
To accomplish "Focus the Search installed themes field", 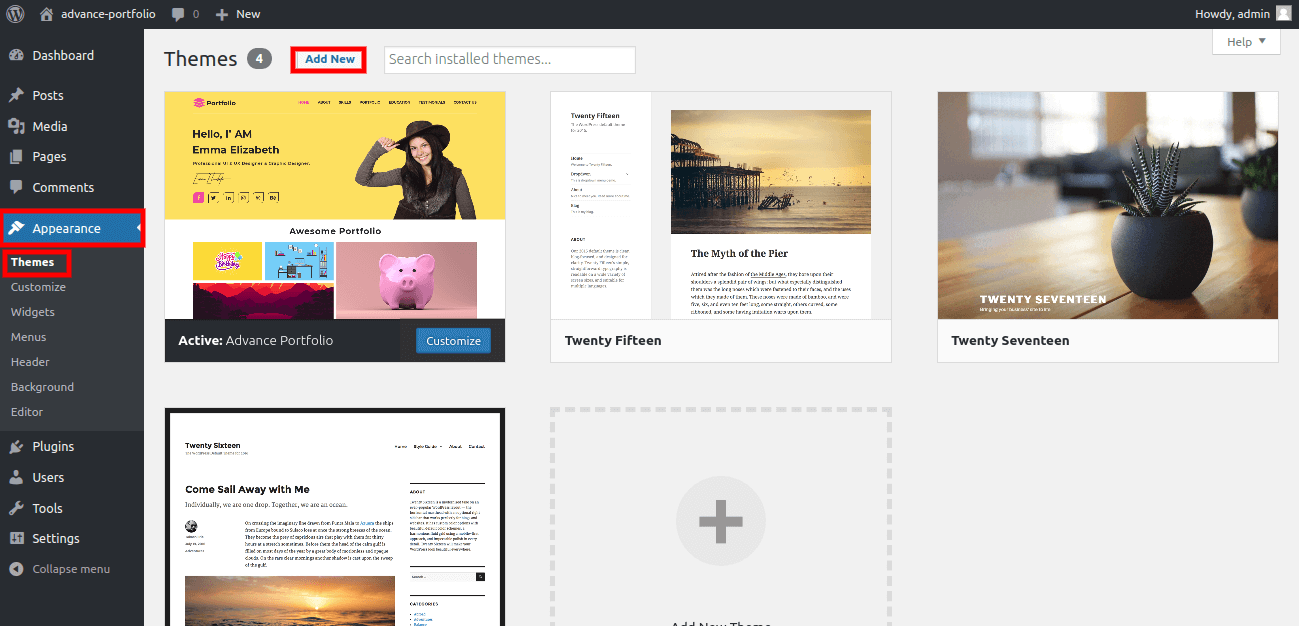I will pos(510,60).
